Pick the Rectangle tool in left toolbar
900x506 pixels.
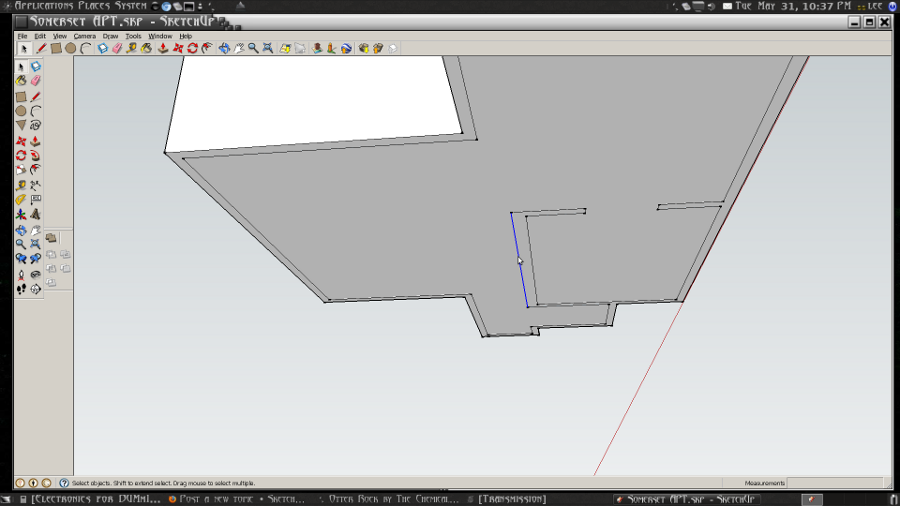point(21,97)
